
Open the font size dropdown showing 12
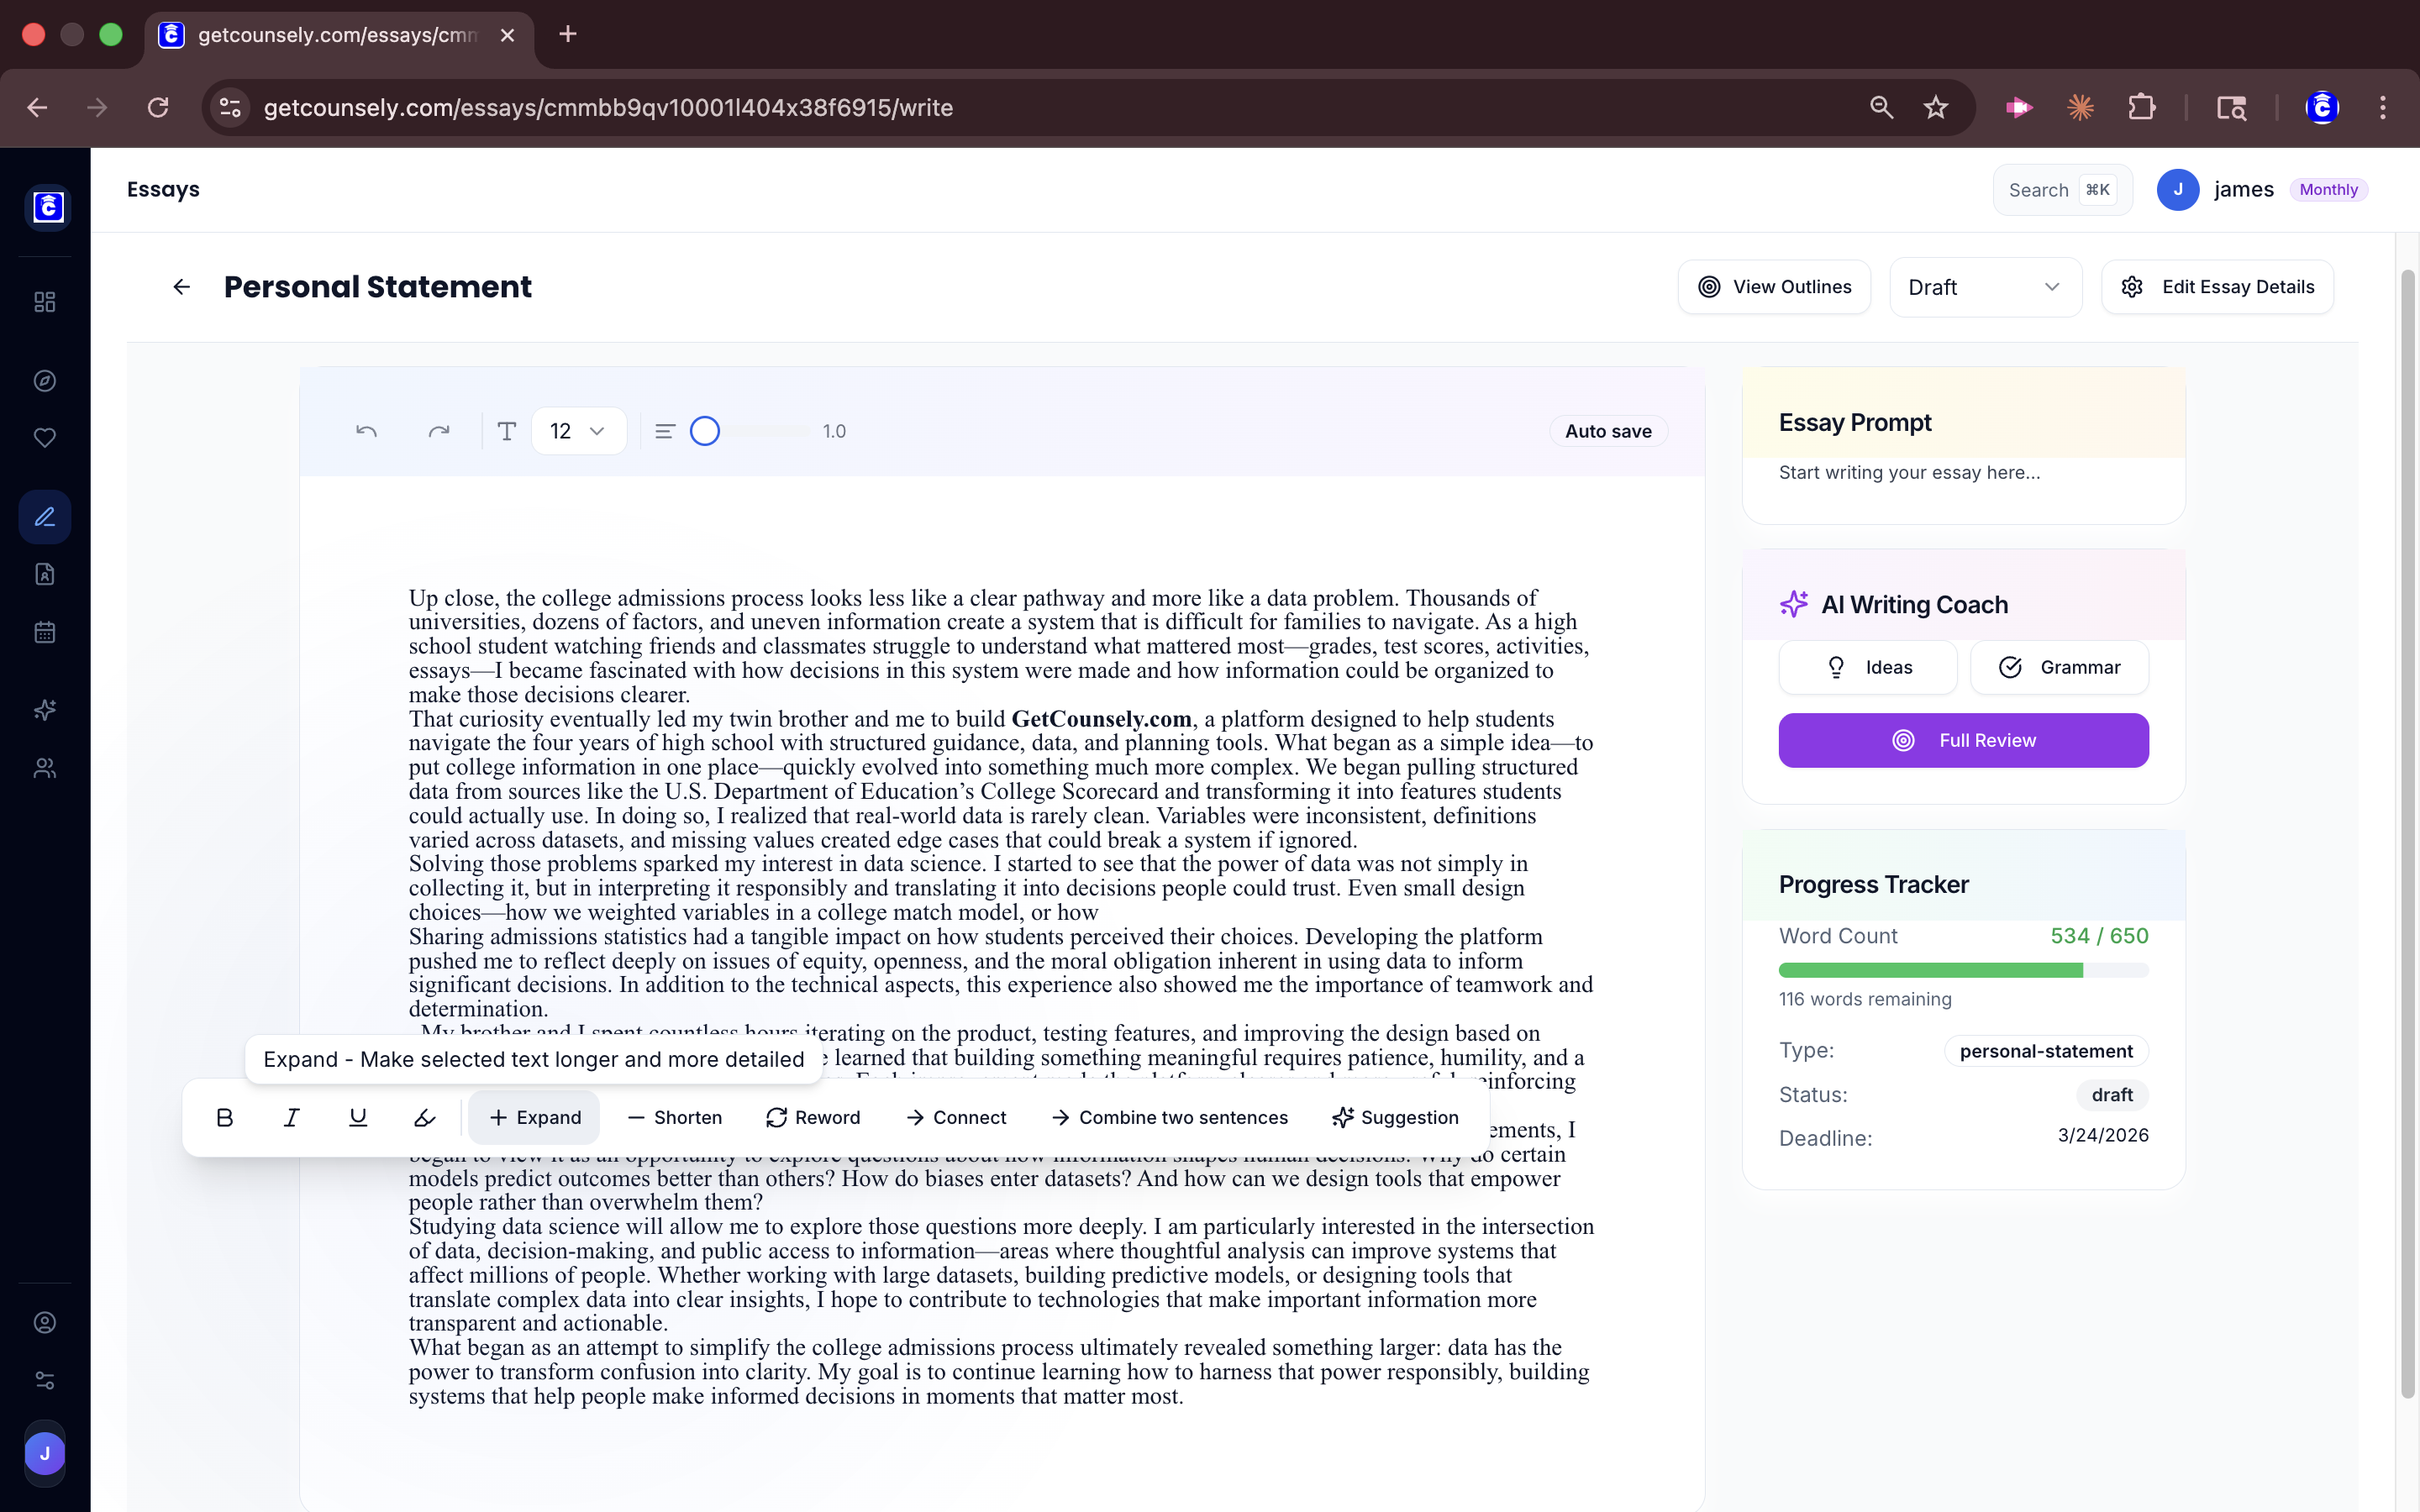click(578, 430)
